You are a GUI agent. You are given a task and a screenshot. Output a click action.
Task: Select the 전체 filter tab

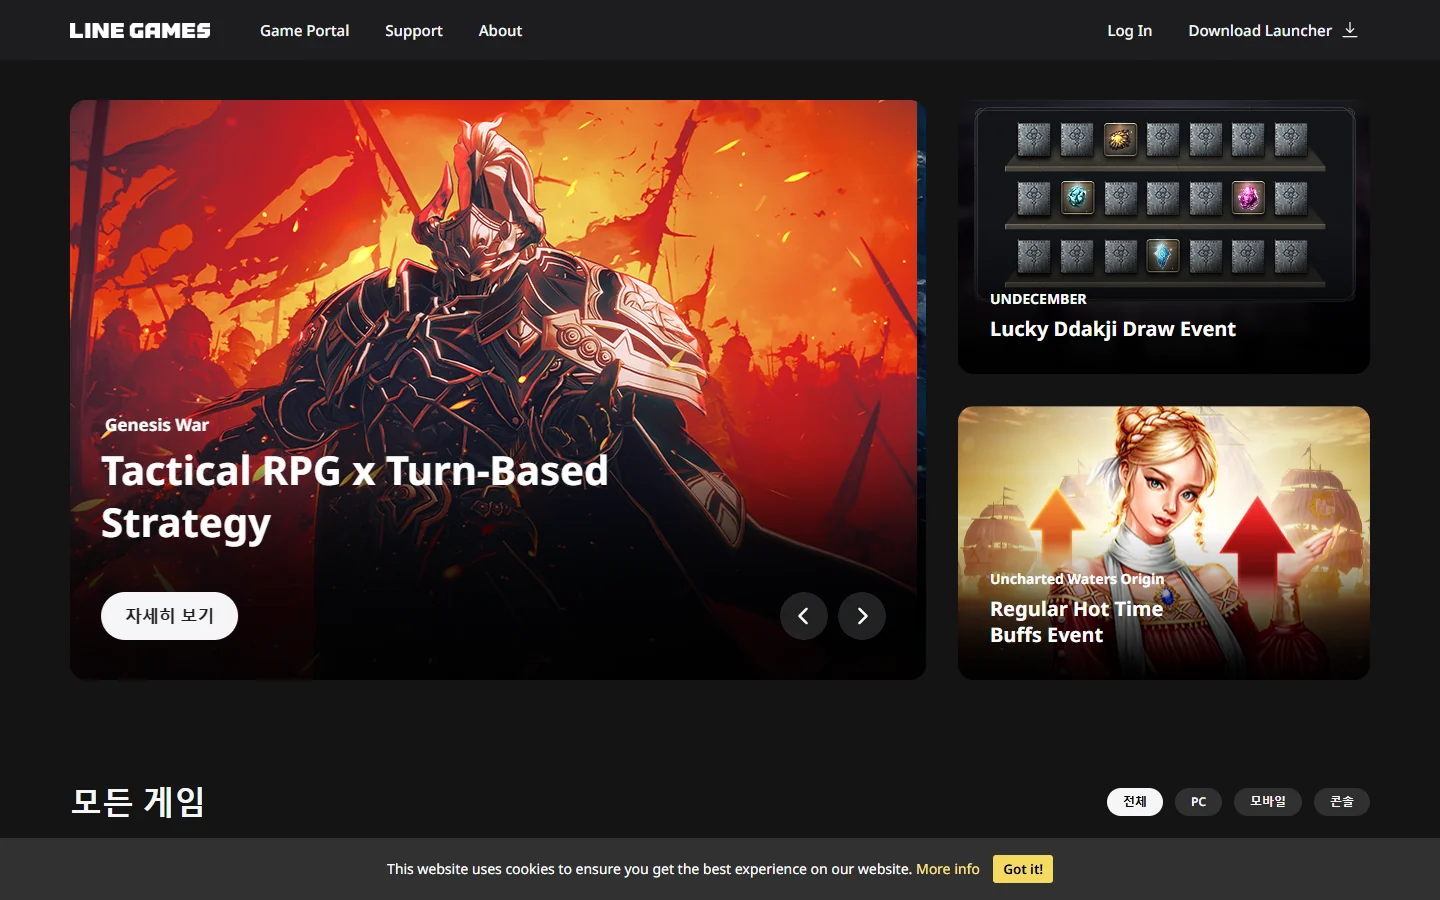(1135, 802)
